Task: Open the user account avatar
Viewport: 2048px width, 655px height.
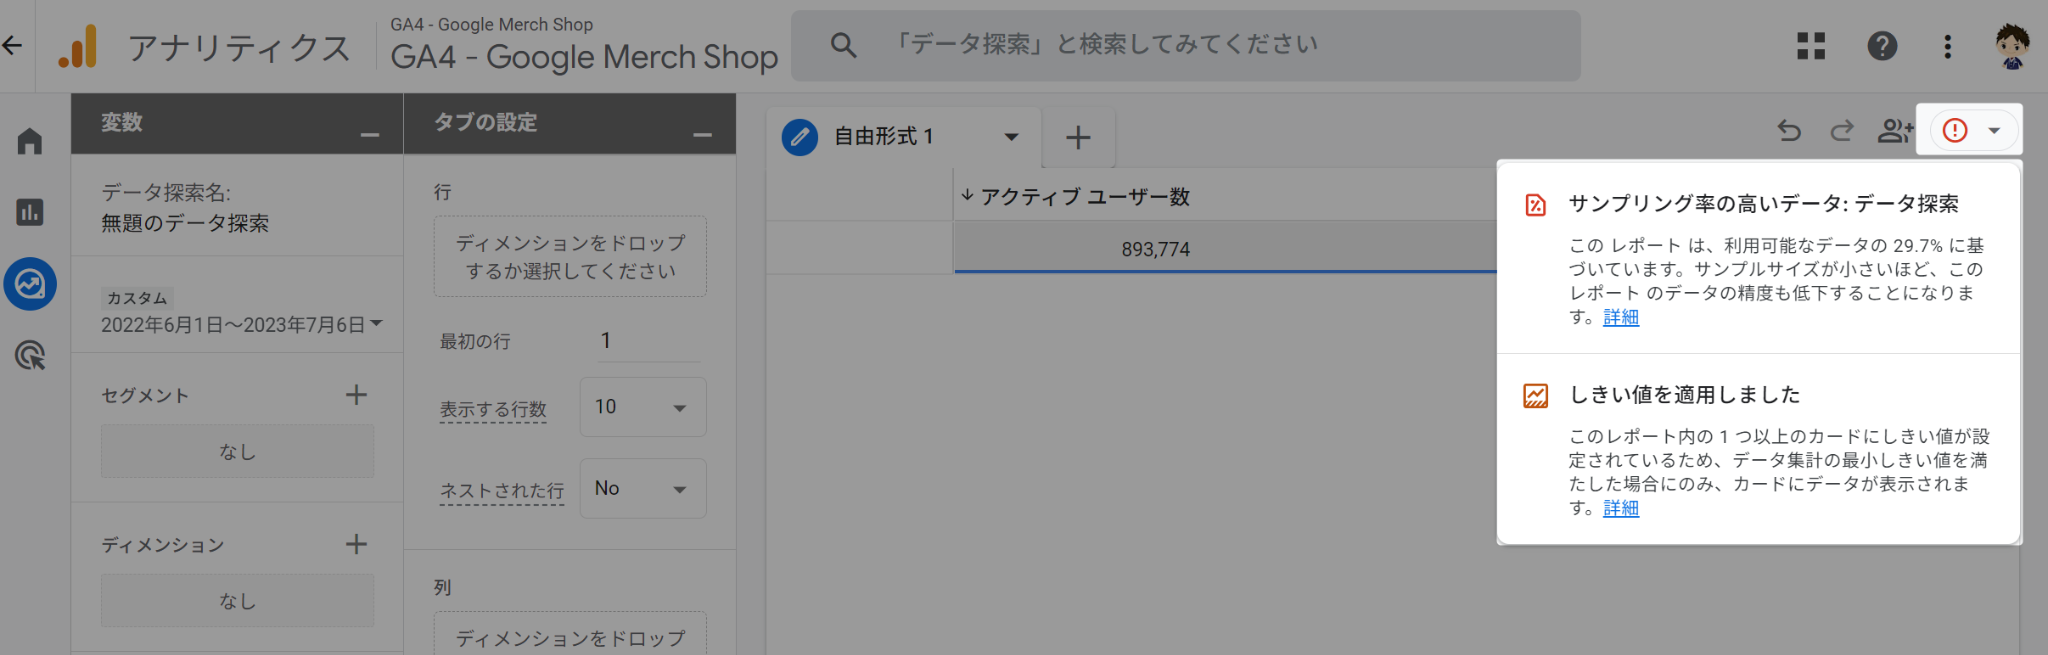Action: (2012, 46)
